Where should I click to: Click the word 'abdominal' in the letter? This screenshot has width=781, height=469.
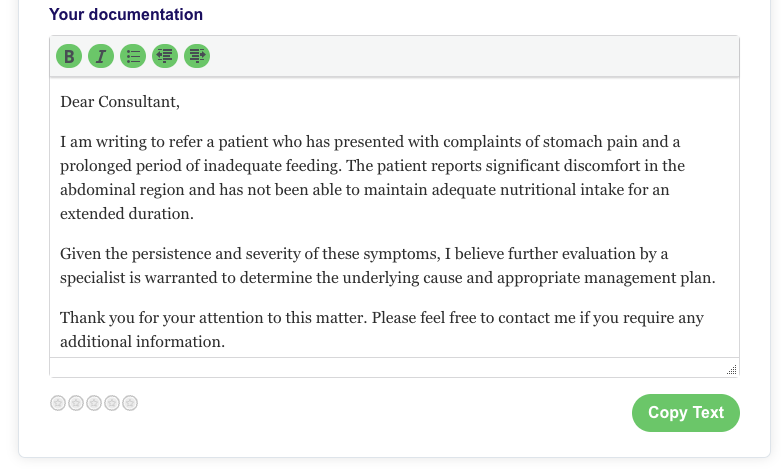click(x=95, y=189)
